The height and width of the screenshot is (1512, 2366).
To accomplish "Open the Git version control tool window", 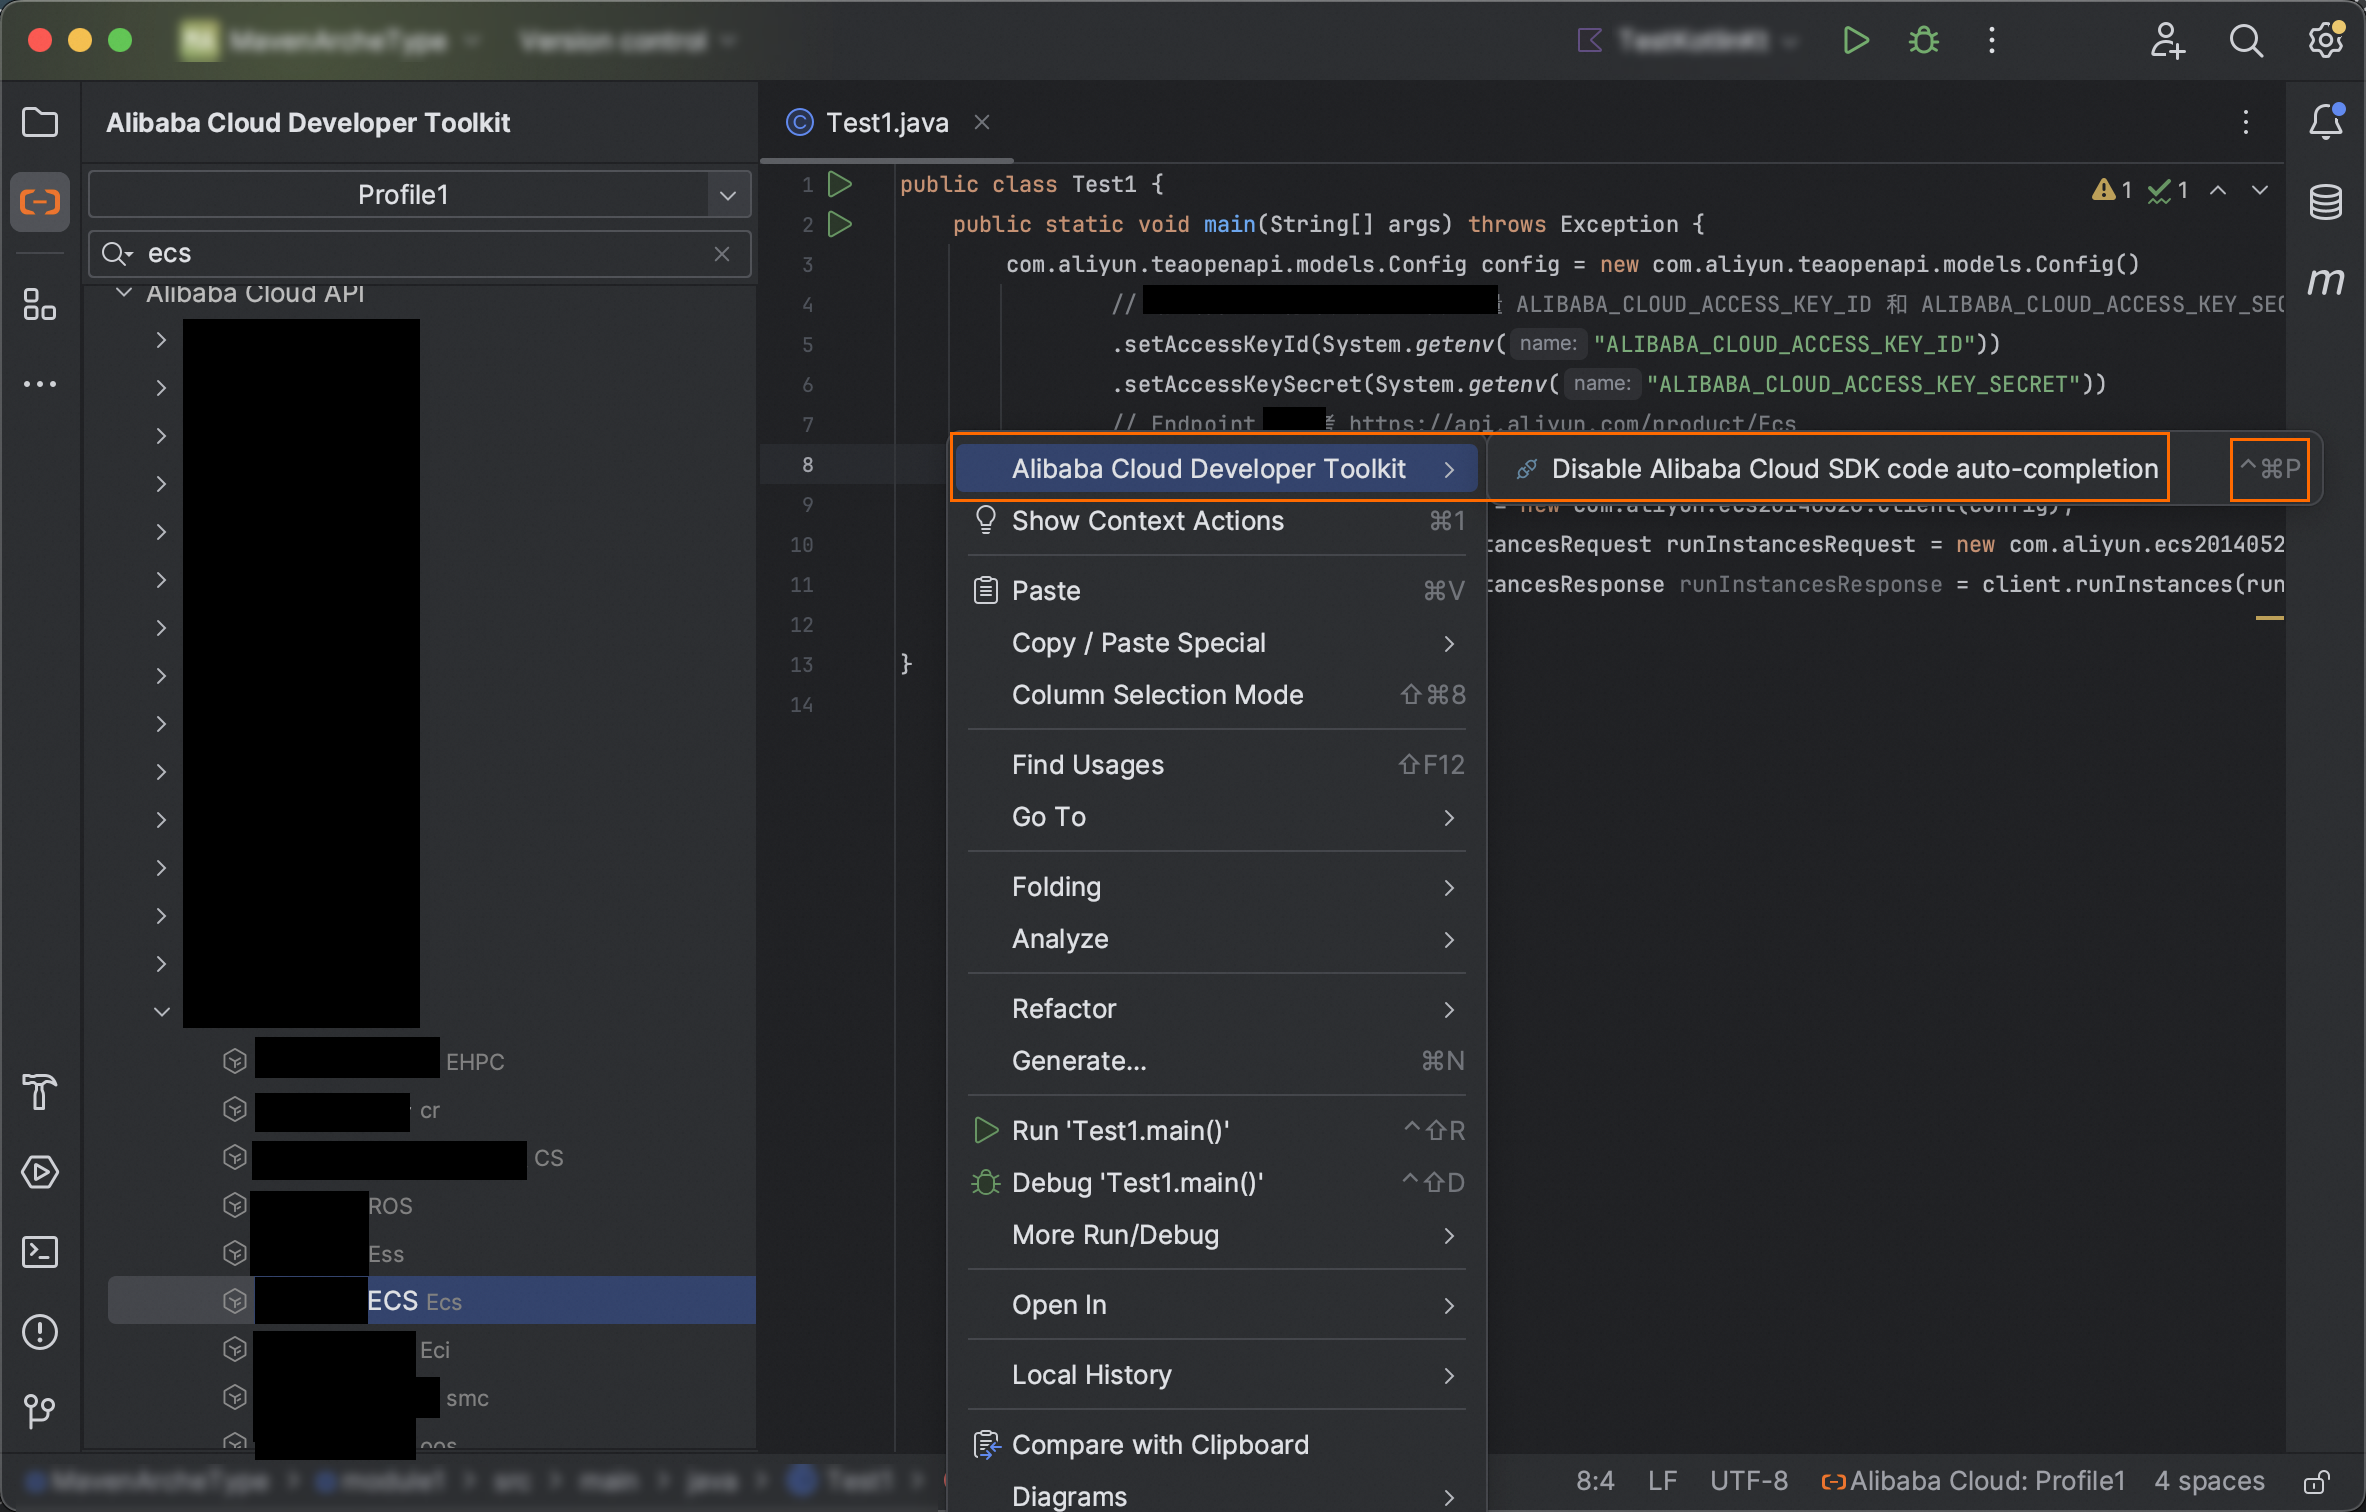I will 40,1412.
